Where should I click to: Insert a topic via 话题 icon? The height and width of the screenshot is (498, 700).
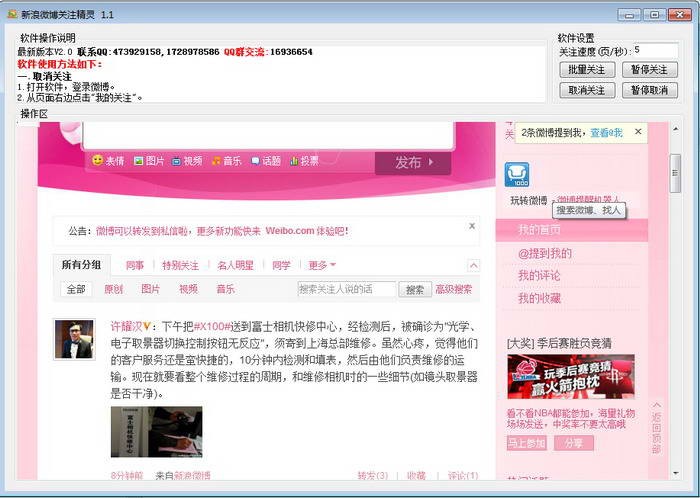266,161
